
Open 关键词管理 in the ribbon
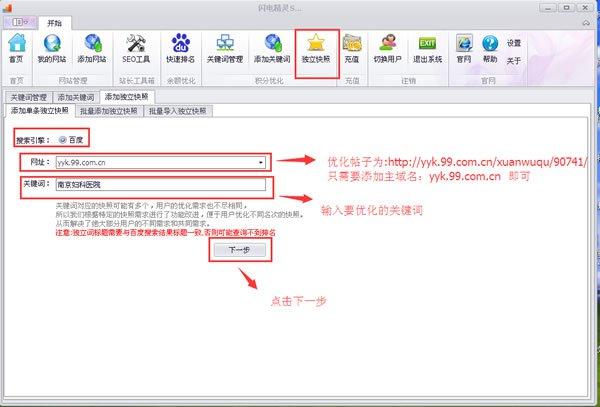[225, 49]
